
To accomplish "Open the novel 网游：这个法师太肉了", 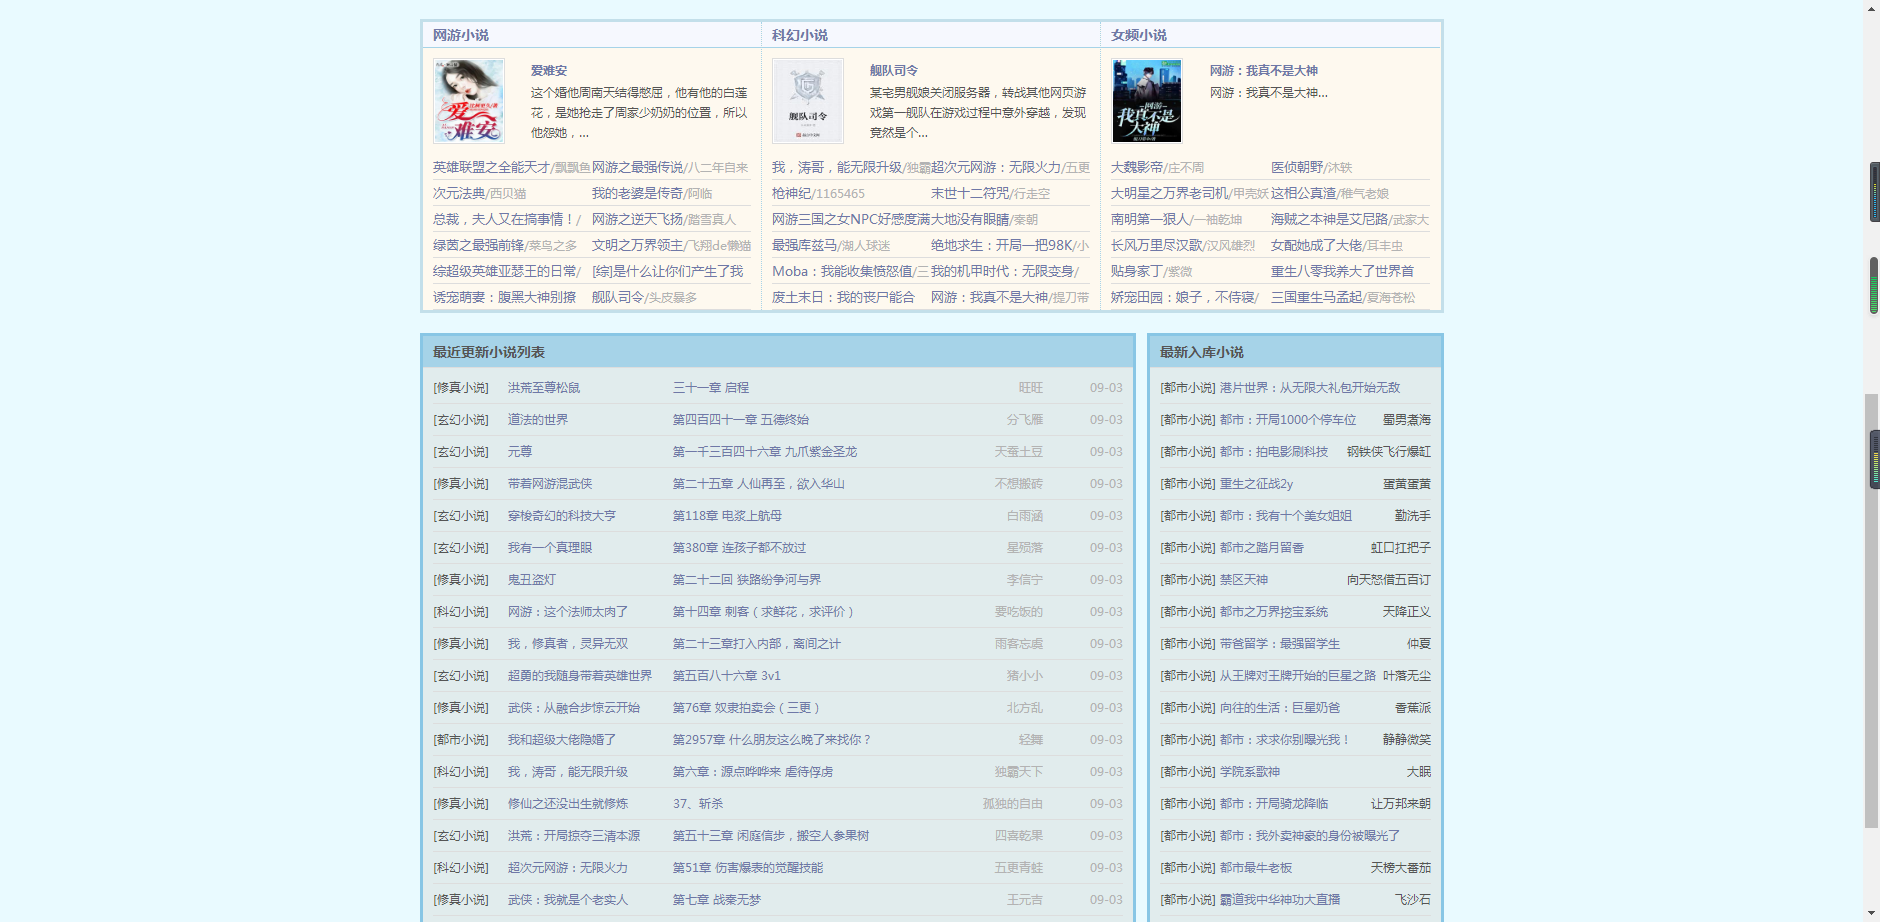I will 568,612.
